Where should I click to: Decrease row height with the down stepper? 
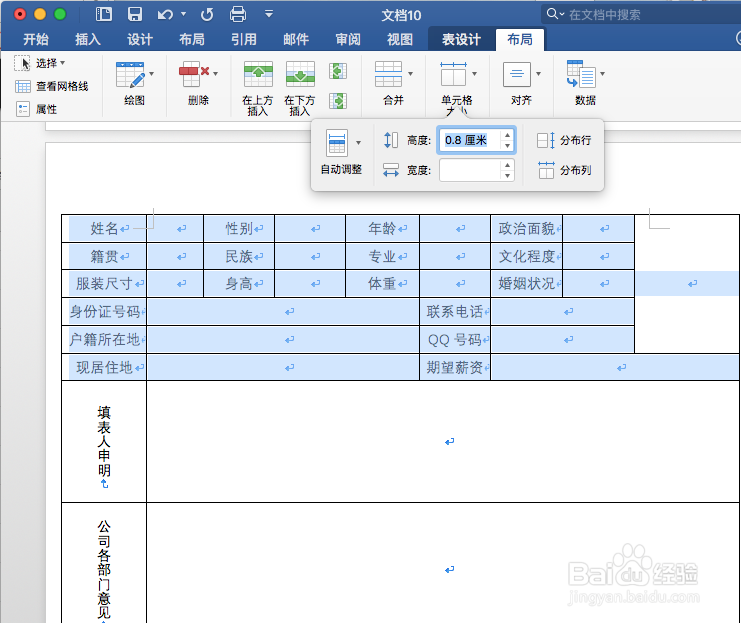[x=508, y=146]
